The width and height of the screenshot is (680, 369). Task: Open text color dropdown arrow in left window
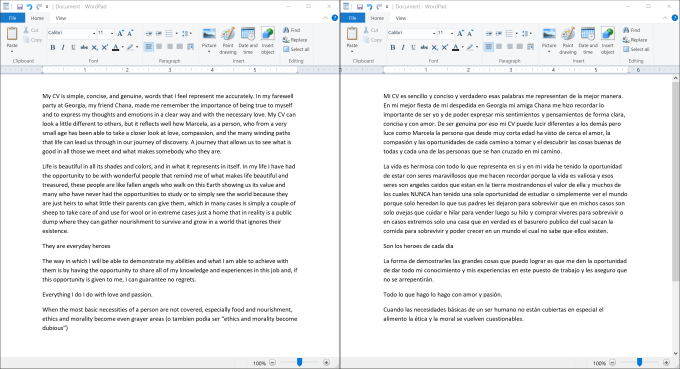coord(123,47)
